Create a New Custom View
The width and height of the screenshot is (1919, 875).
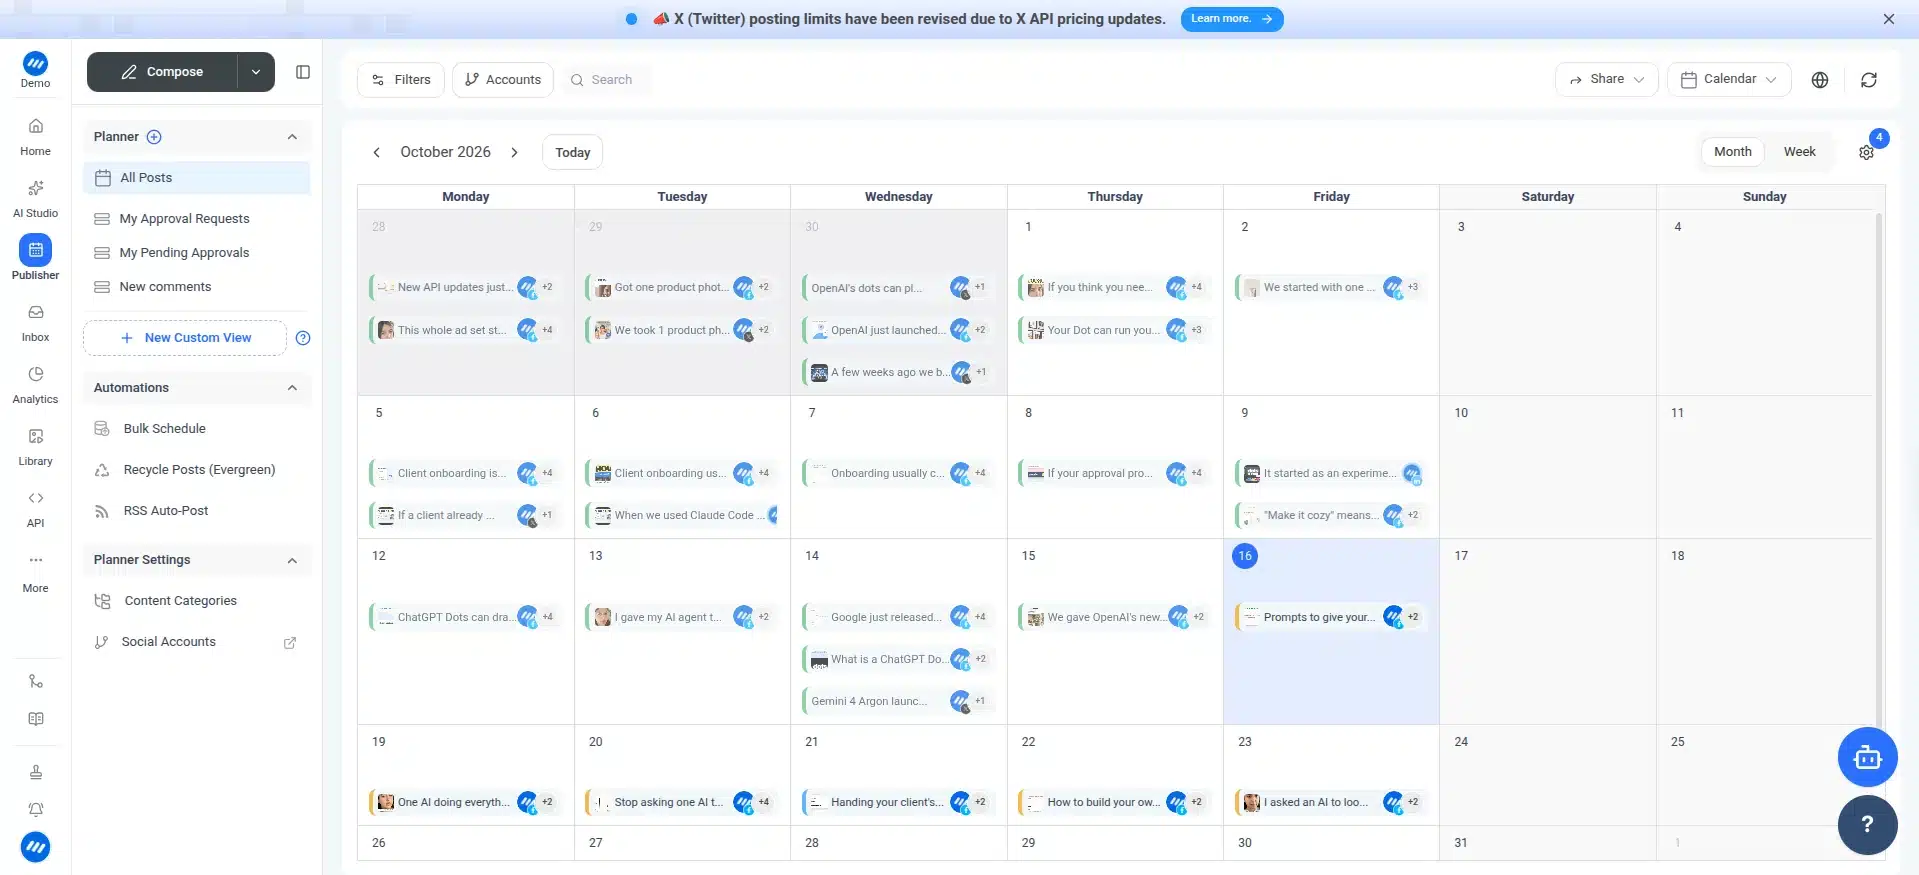(x=186, y=338)
